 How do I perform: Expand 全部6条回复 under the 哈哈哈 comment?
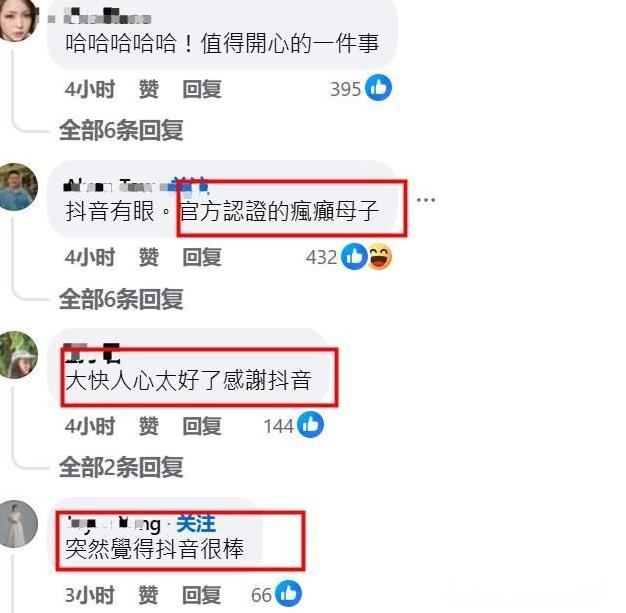click(121, 130)
